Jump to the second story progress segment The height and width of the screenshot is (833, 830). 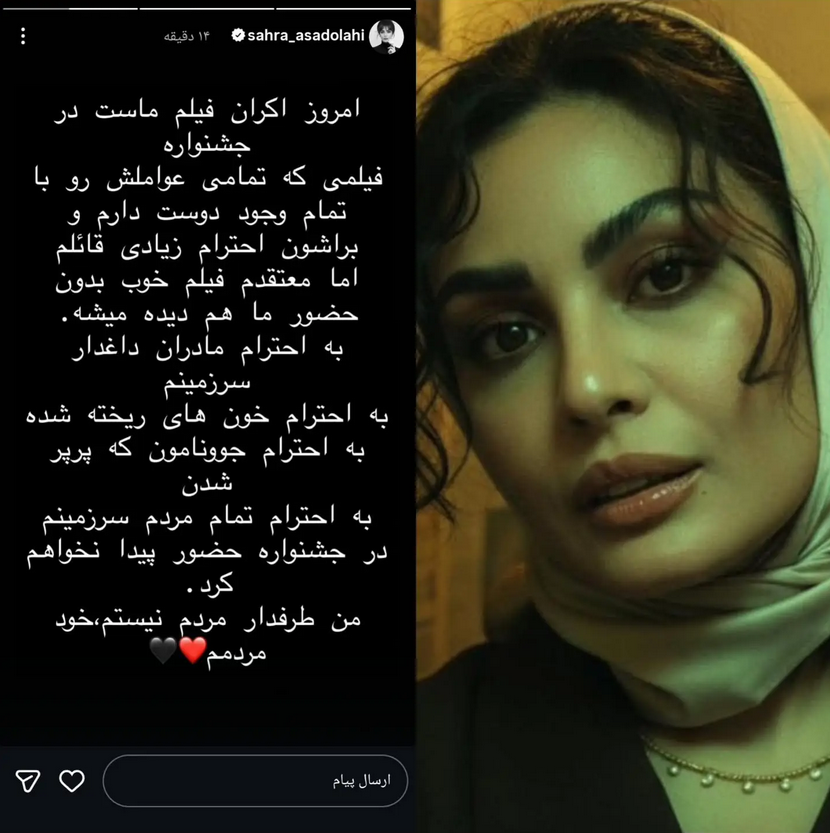click(207, 8)
